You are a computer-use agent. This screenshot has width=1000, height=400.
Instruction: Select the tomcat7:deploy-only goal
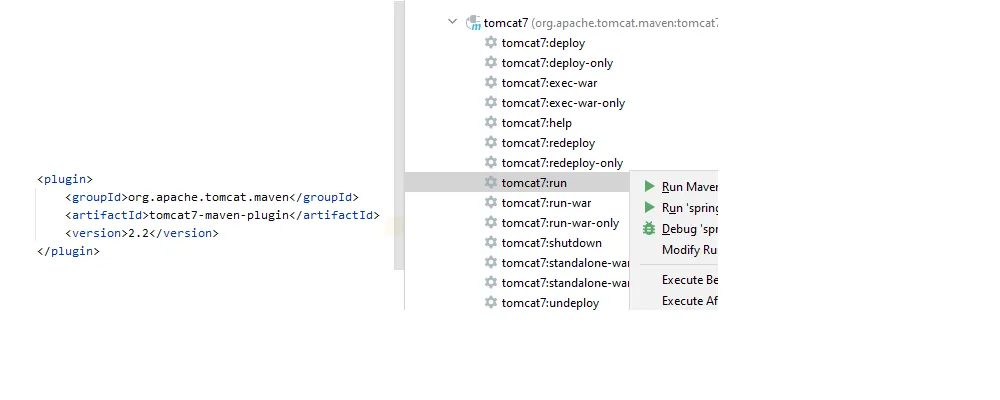557,63
